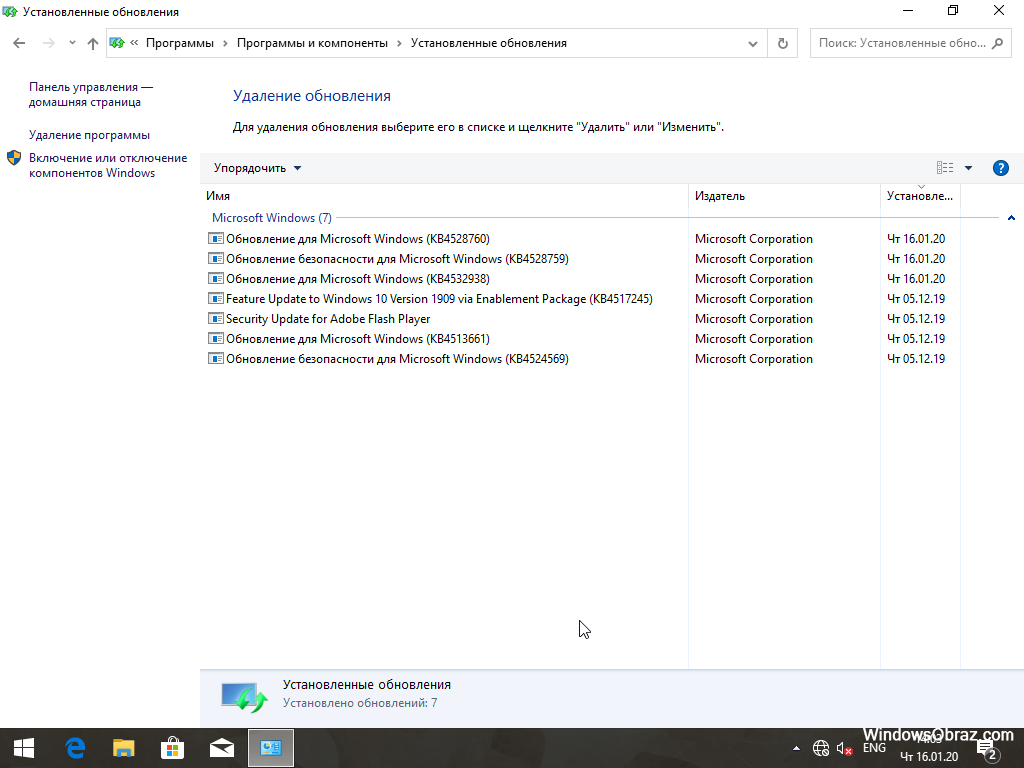Image resolution: width=1024 pixels, height=768 pixels.
Task: Open the Help question mark icon
Action: [x=1000, y=168]
